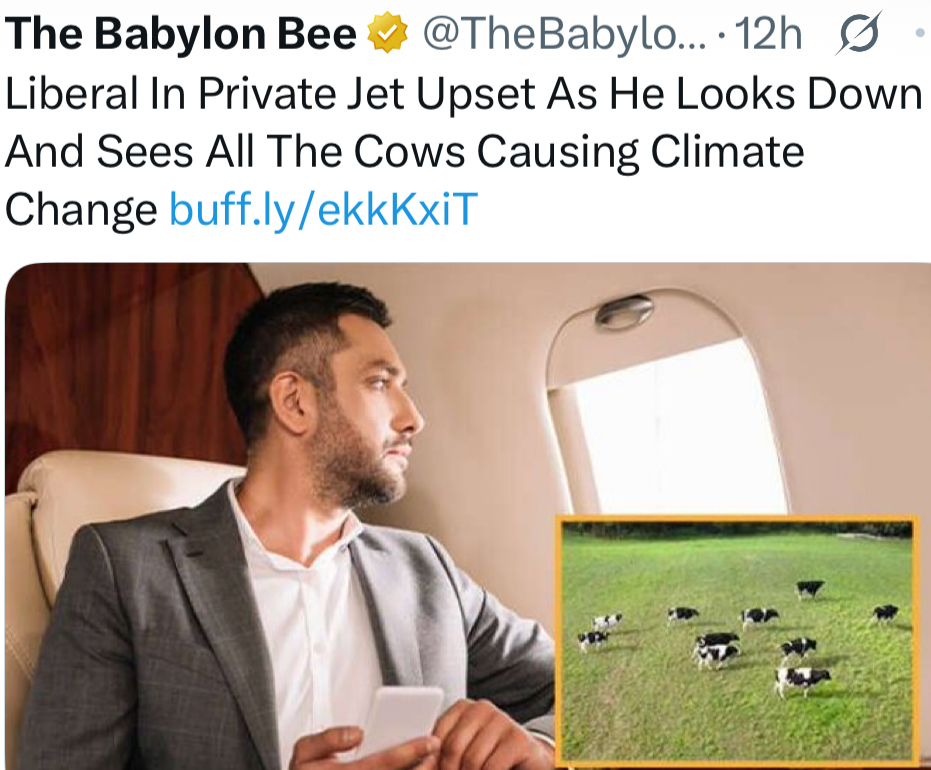Screen dimensions: 931x770
Task: Open The Babylon Bee profile name
Action: [x=181, y=36]
